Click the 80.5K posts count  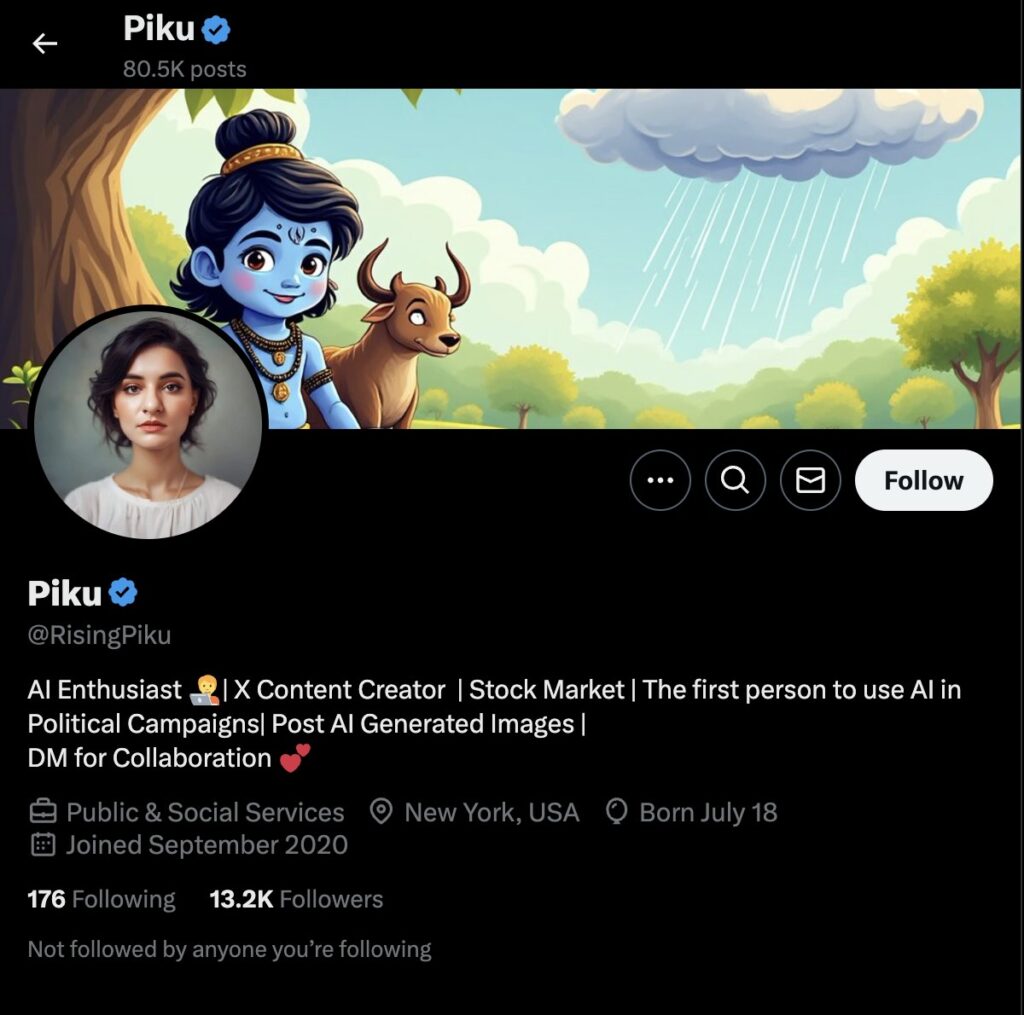pyautogui.click(x=185, y=69)
